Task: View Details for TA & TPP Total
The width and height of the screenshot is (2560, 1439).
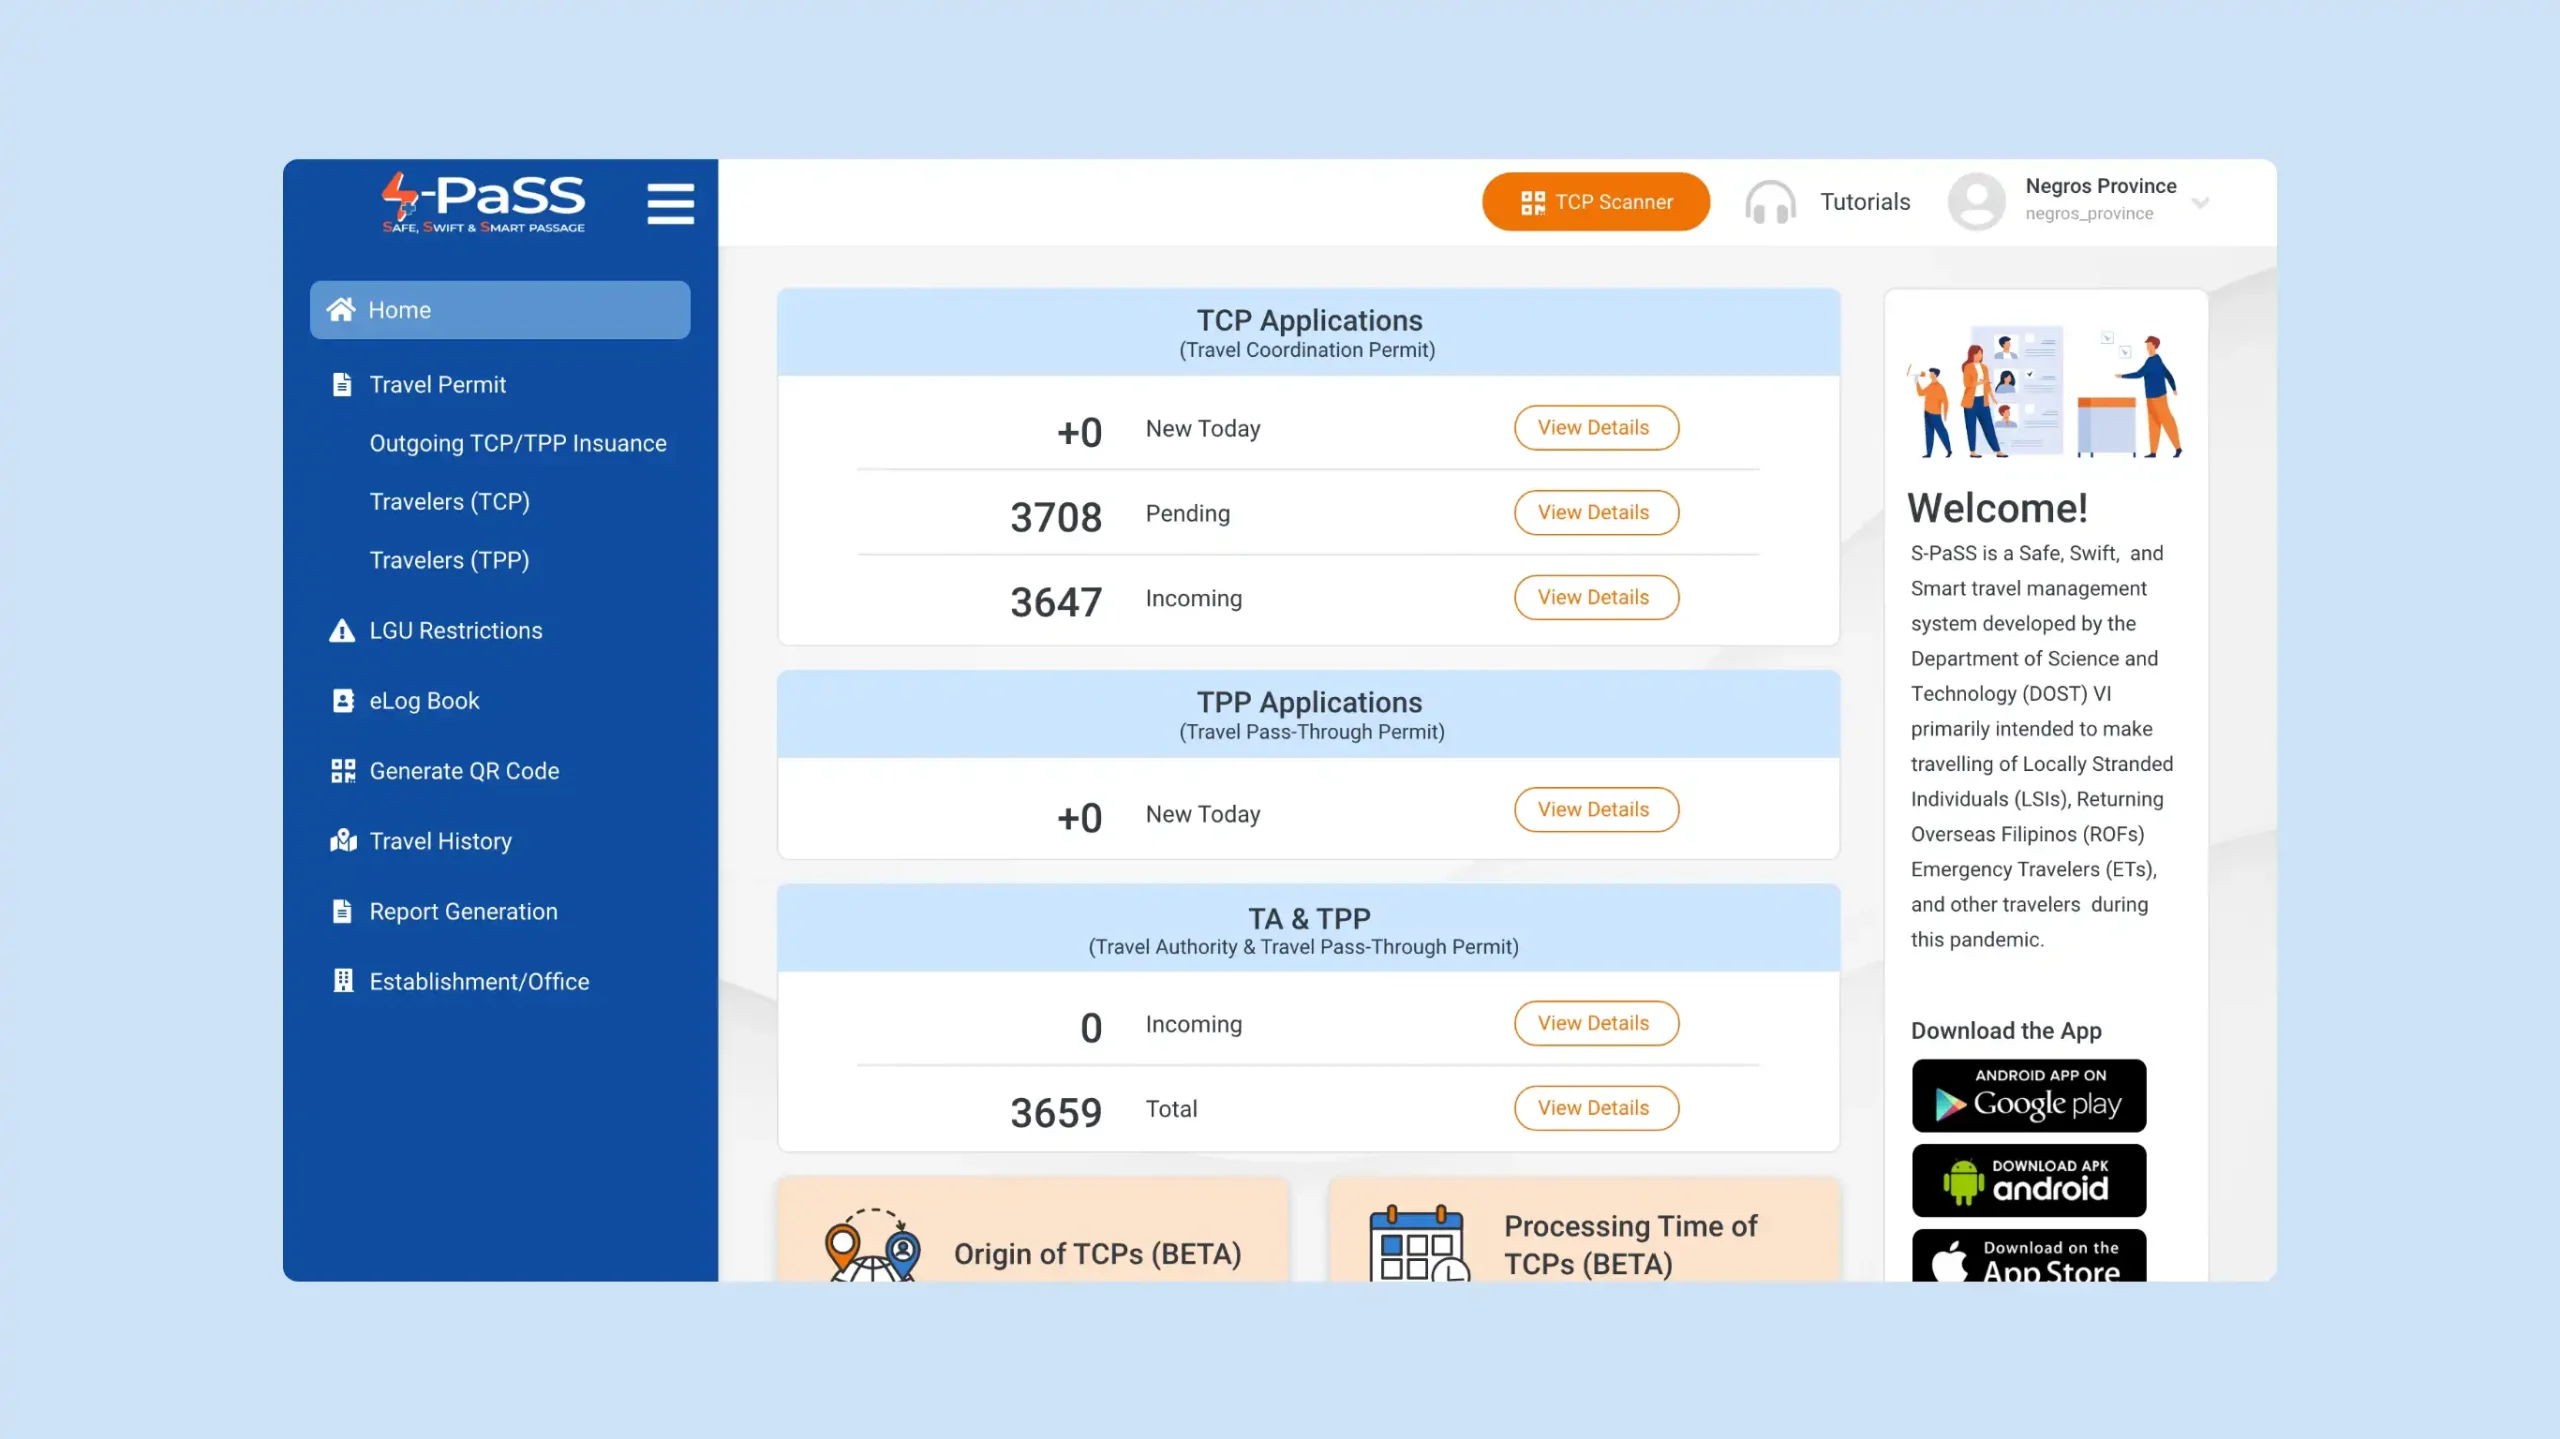Action: click(x=1595, y=1108)
